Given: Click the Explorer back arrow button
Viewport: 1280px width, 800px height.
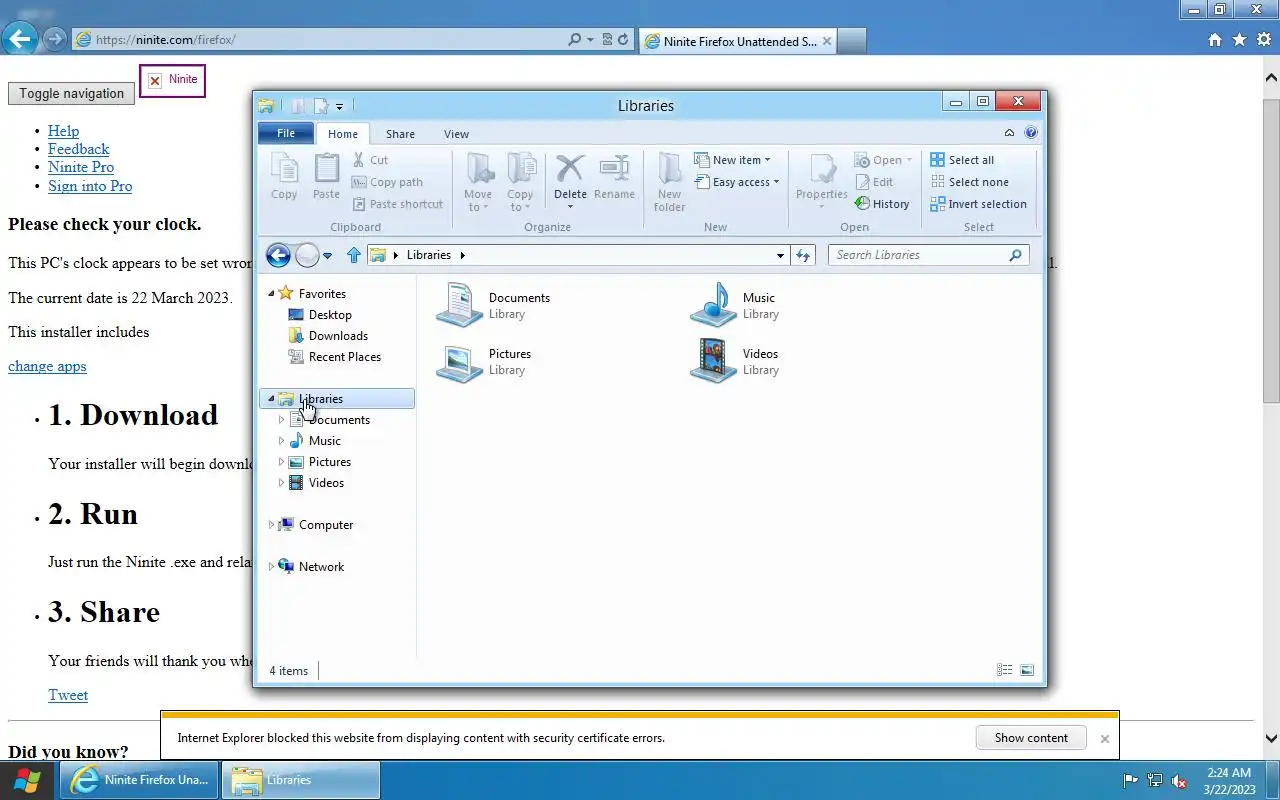Looking at the screenshot, I should tap(278, 255).
